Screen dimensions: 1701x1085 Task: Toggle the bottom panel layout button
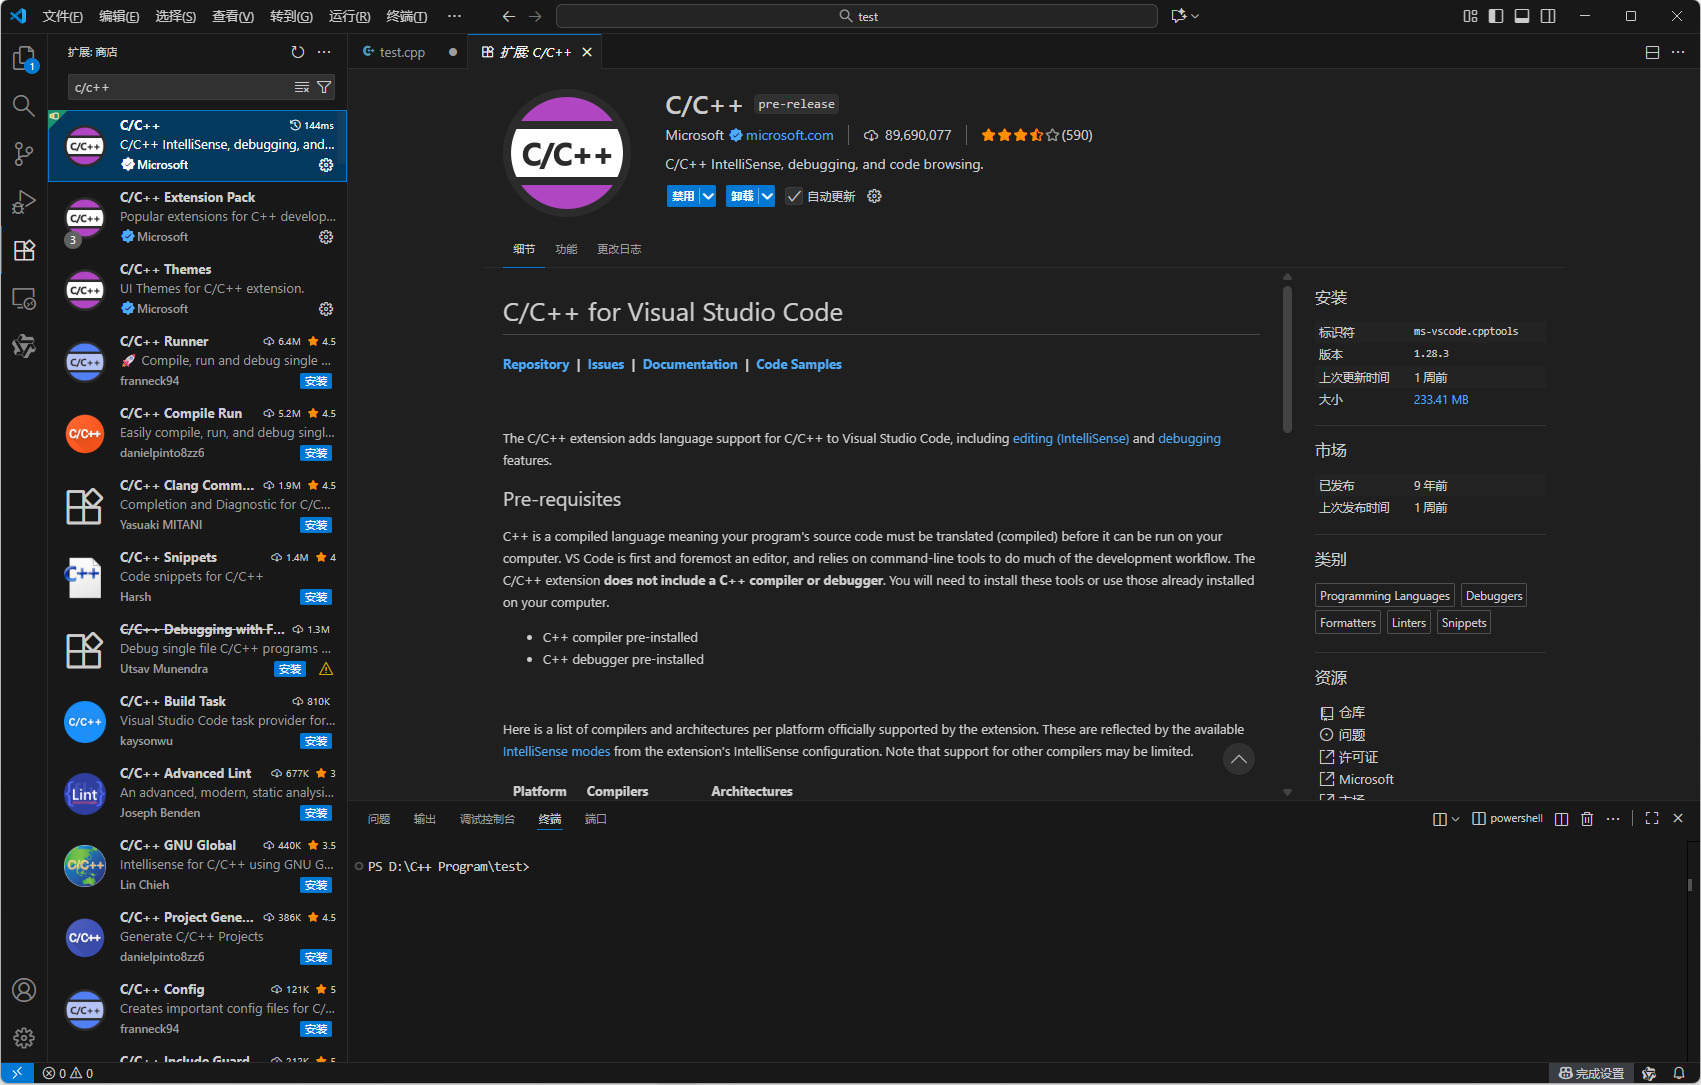(1522, 16)
